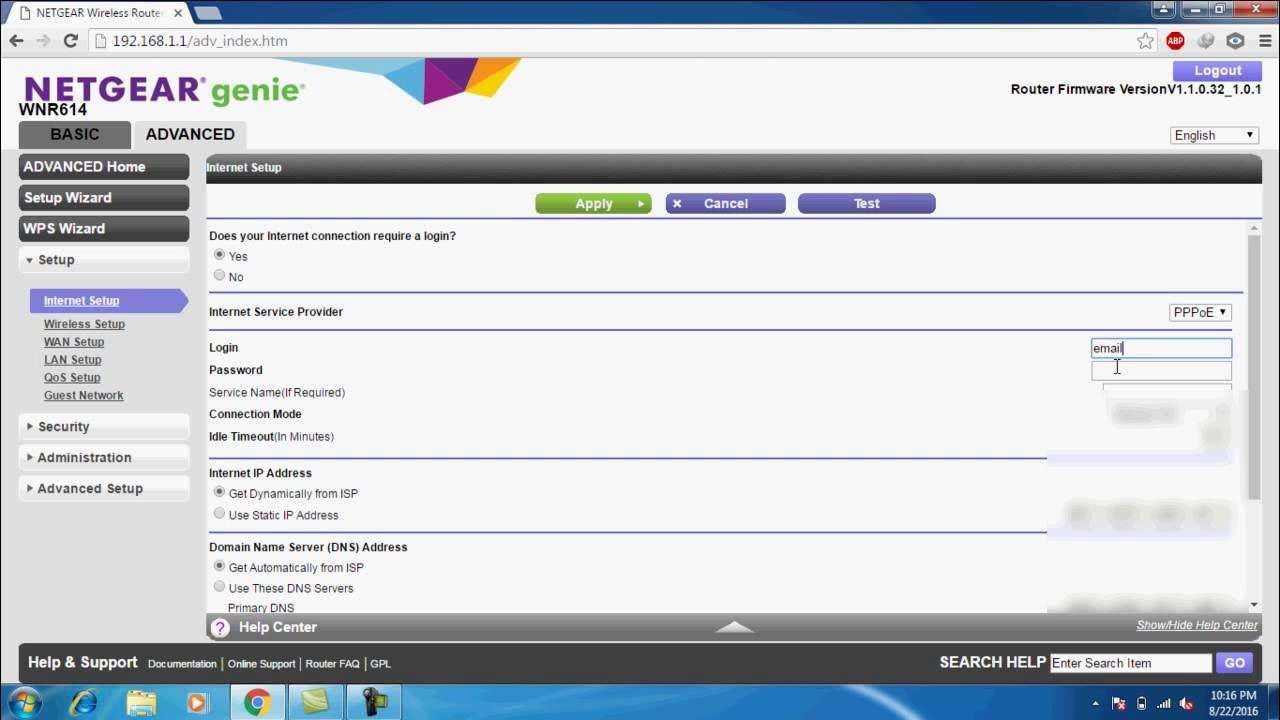Screen dimensions: 1280x720
Task: Open the Chrome user profile button
Action: pos(1161,9)
